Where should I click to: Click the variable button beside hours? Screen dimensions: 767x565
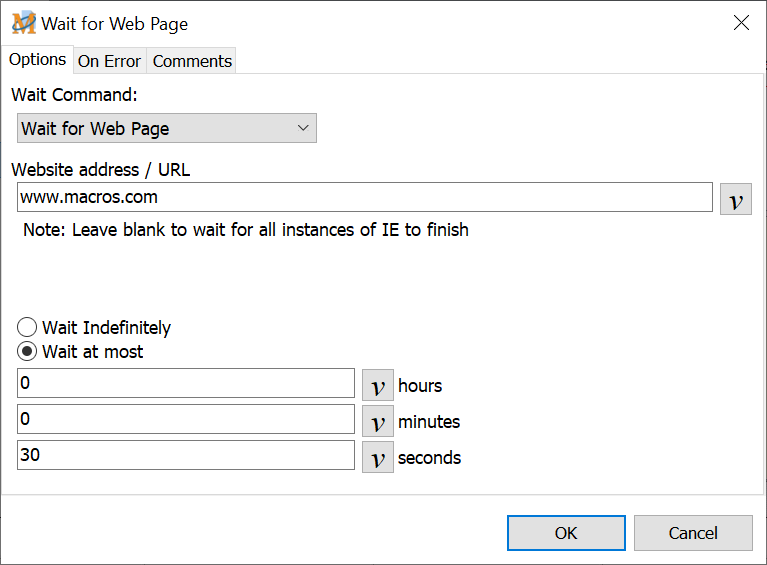click(378, 385)
